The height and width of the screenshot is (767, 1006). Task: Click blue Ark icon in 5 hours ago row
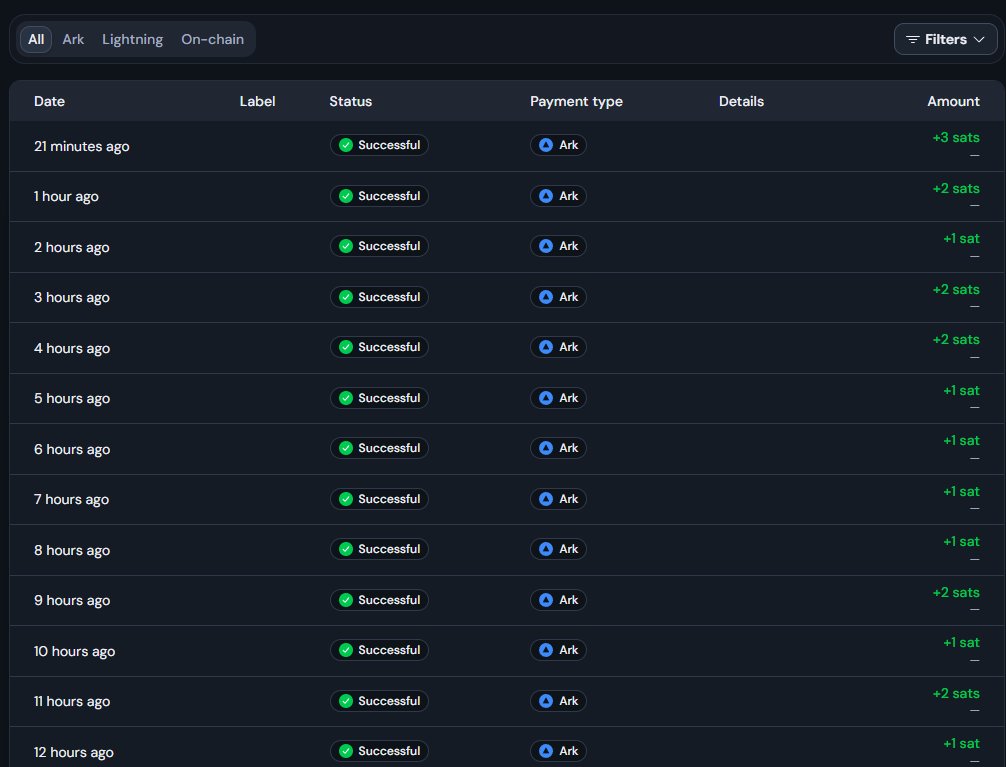click(546, 398)
